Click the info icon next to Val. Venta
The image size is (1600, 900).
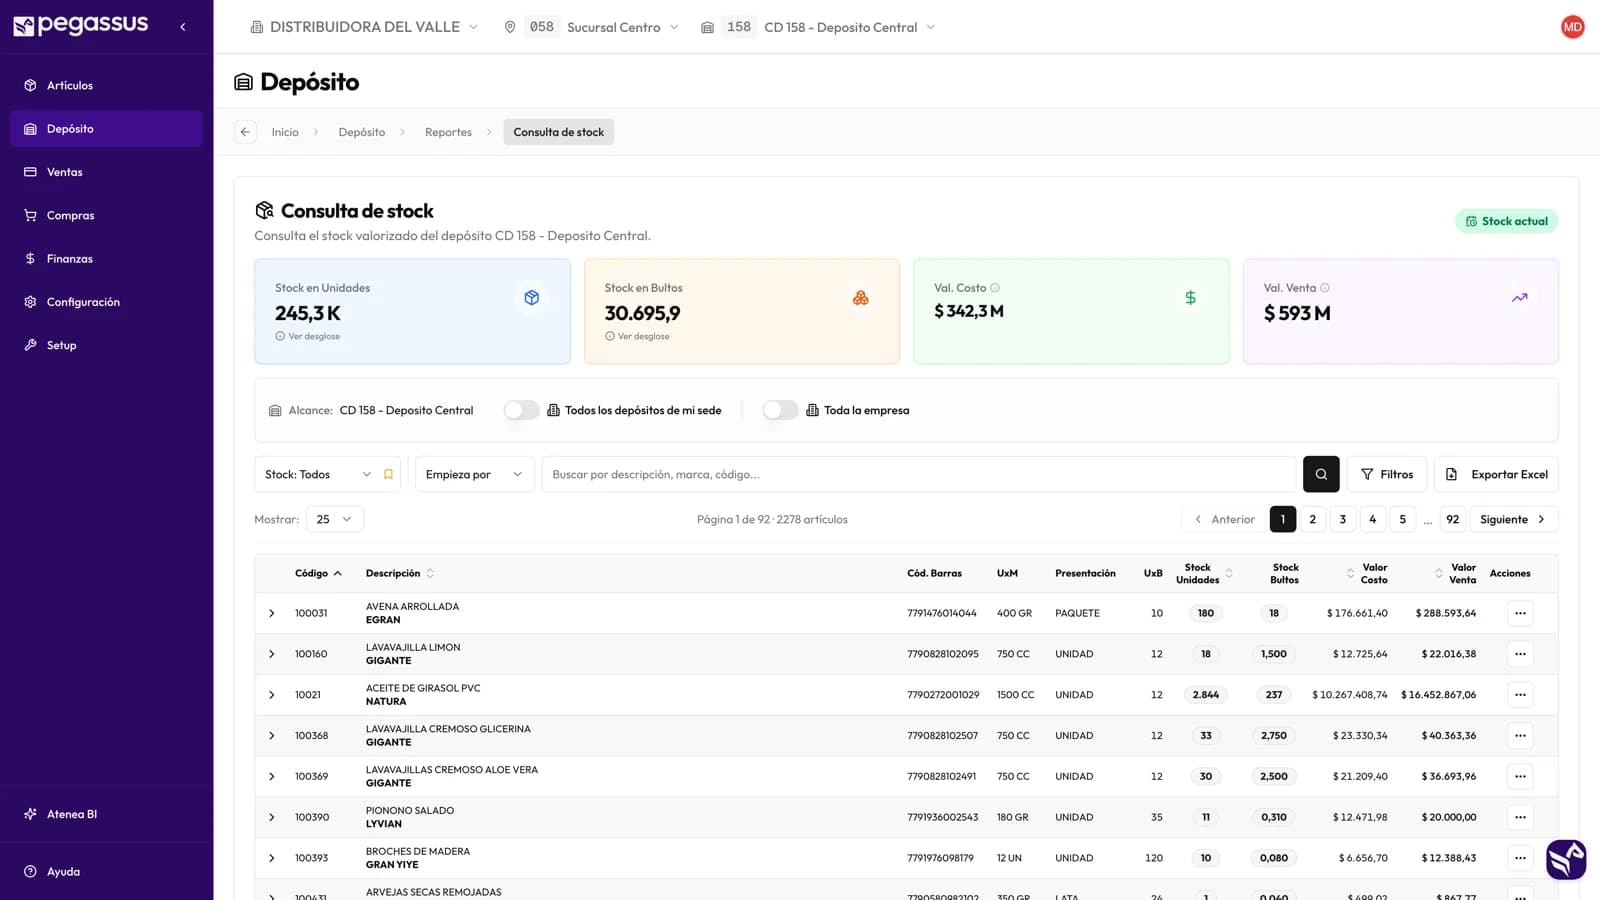point(1325,288)
